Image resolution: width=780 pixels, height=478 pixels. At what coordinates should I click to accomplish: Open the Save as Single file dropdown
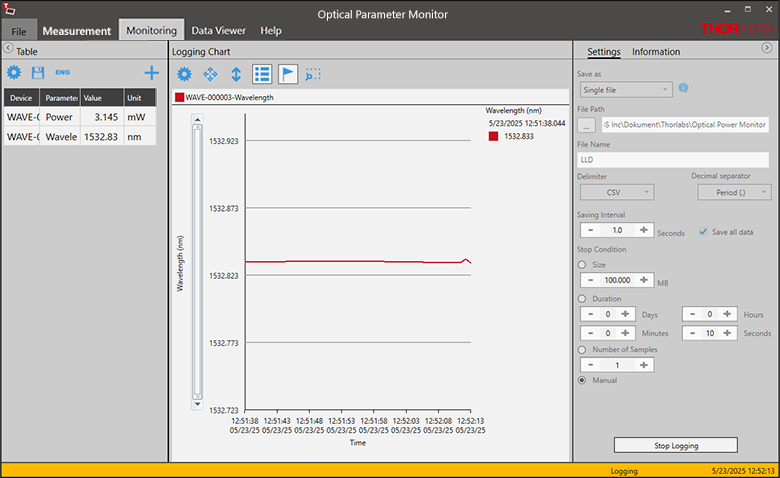(x=625, y=89)
